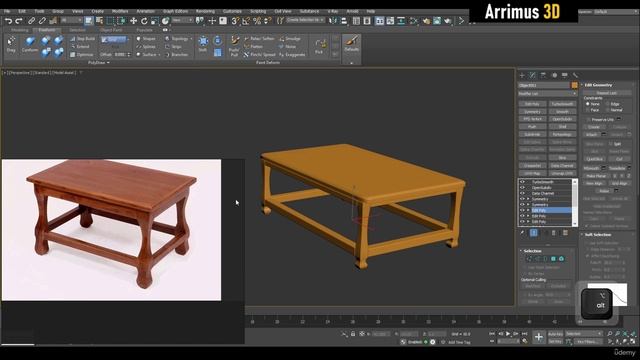Open the Topology dropdown arrow
Image resolution: width=640 pixels, height=360 pixels.
point(191,39)
